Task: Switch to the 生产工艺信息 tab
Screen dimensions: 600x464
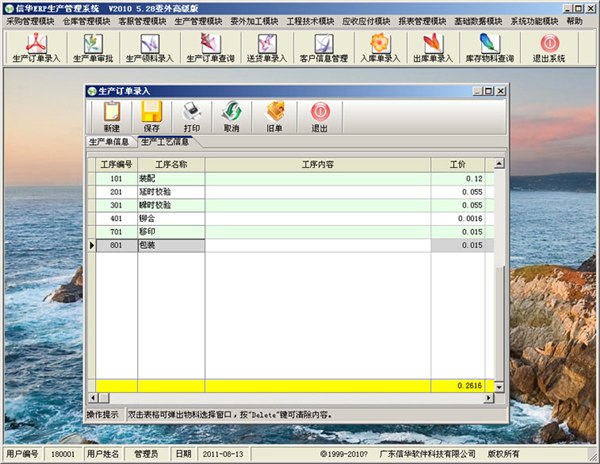Action: [x=165, y=142]
